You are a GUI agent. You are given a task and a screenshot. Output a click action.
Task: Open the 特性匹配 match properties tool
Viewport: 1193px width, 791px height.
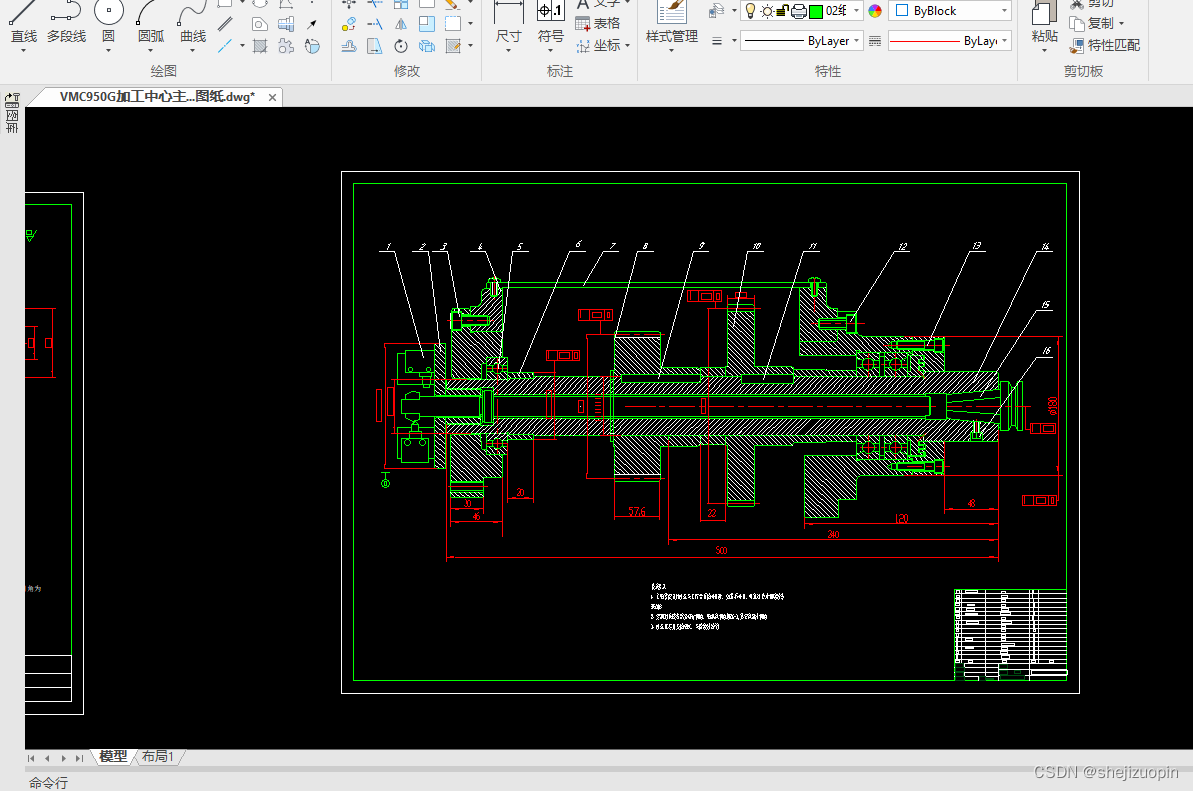pos(1104,46)
